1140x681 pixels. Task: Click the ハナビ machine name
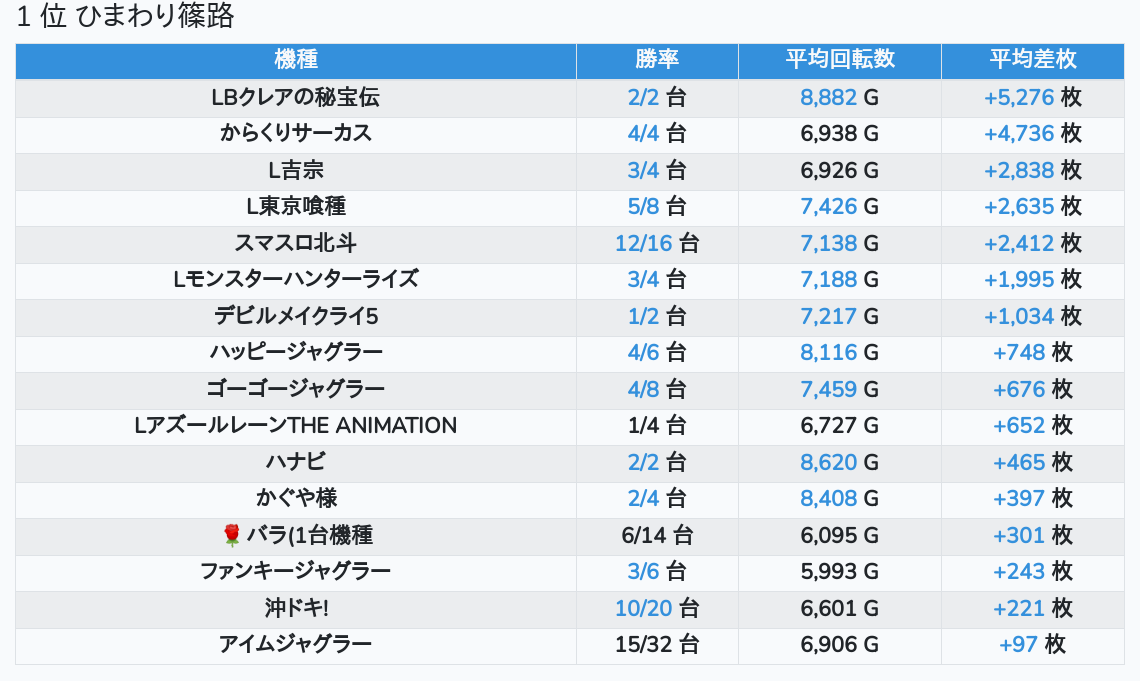295,462
